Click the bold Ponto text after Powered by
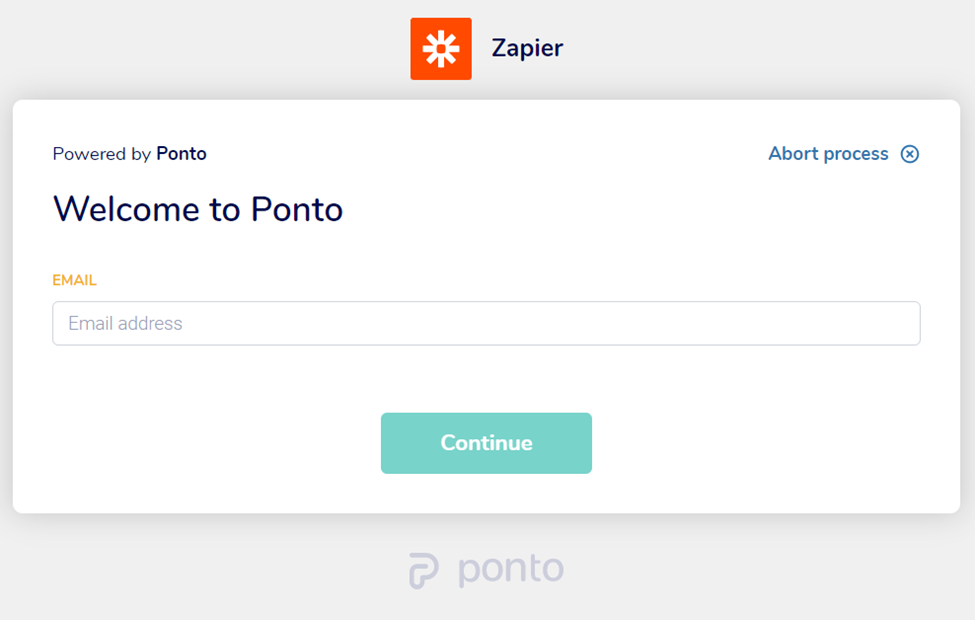This screenshot has height=620, width=975. [x=181, y=154]
